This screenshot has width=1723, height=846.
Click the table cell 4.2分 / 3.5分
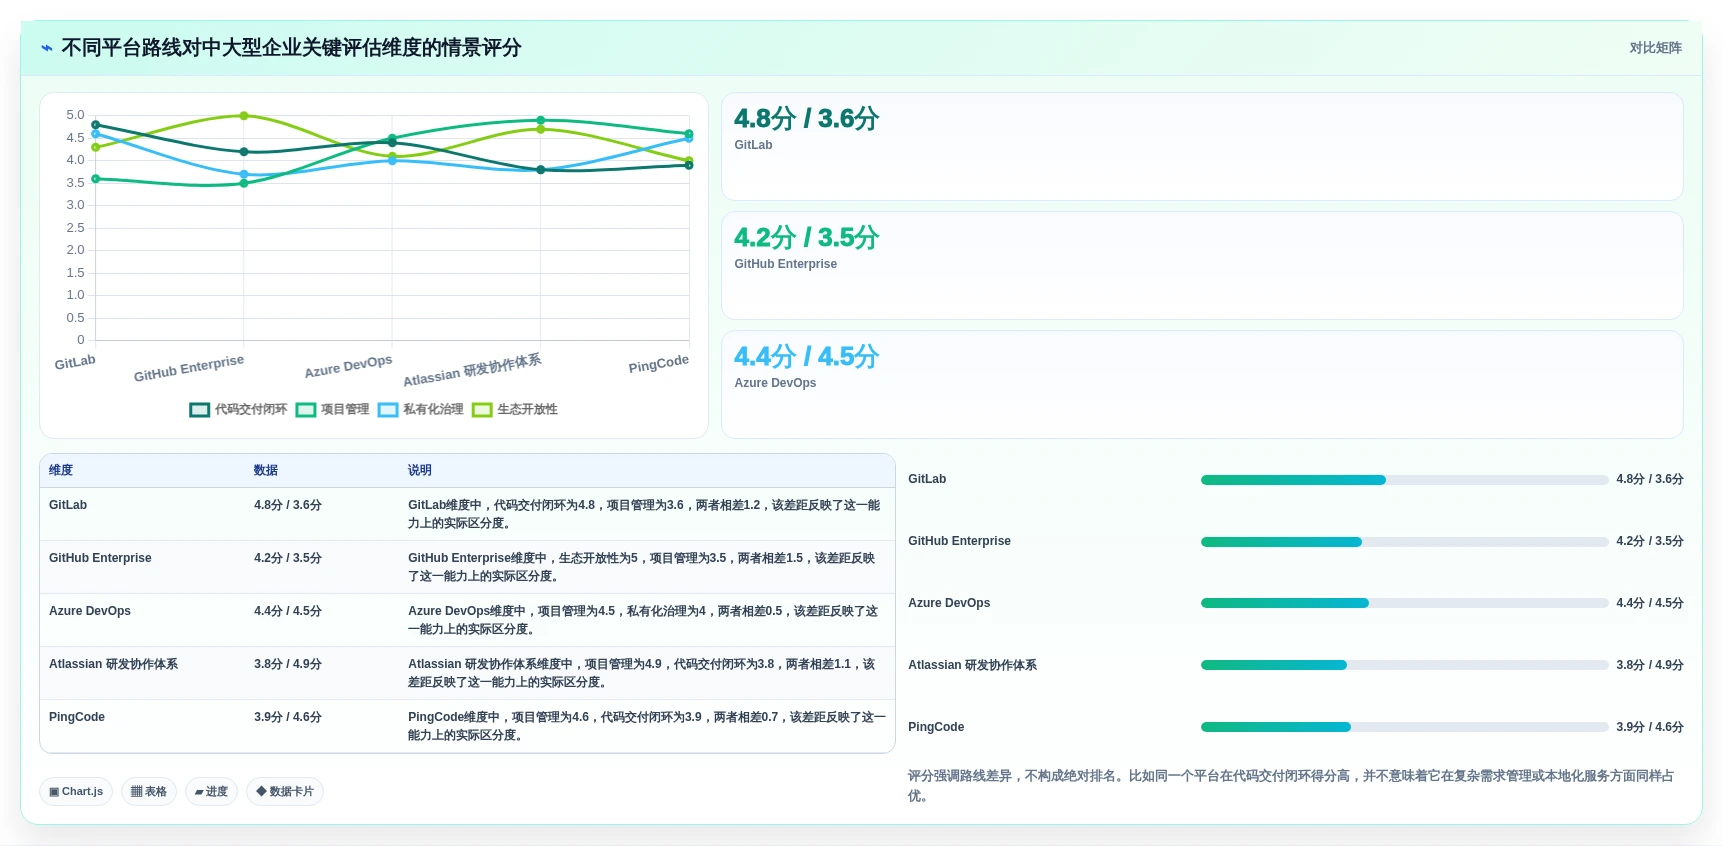click(x=288, y=559)
